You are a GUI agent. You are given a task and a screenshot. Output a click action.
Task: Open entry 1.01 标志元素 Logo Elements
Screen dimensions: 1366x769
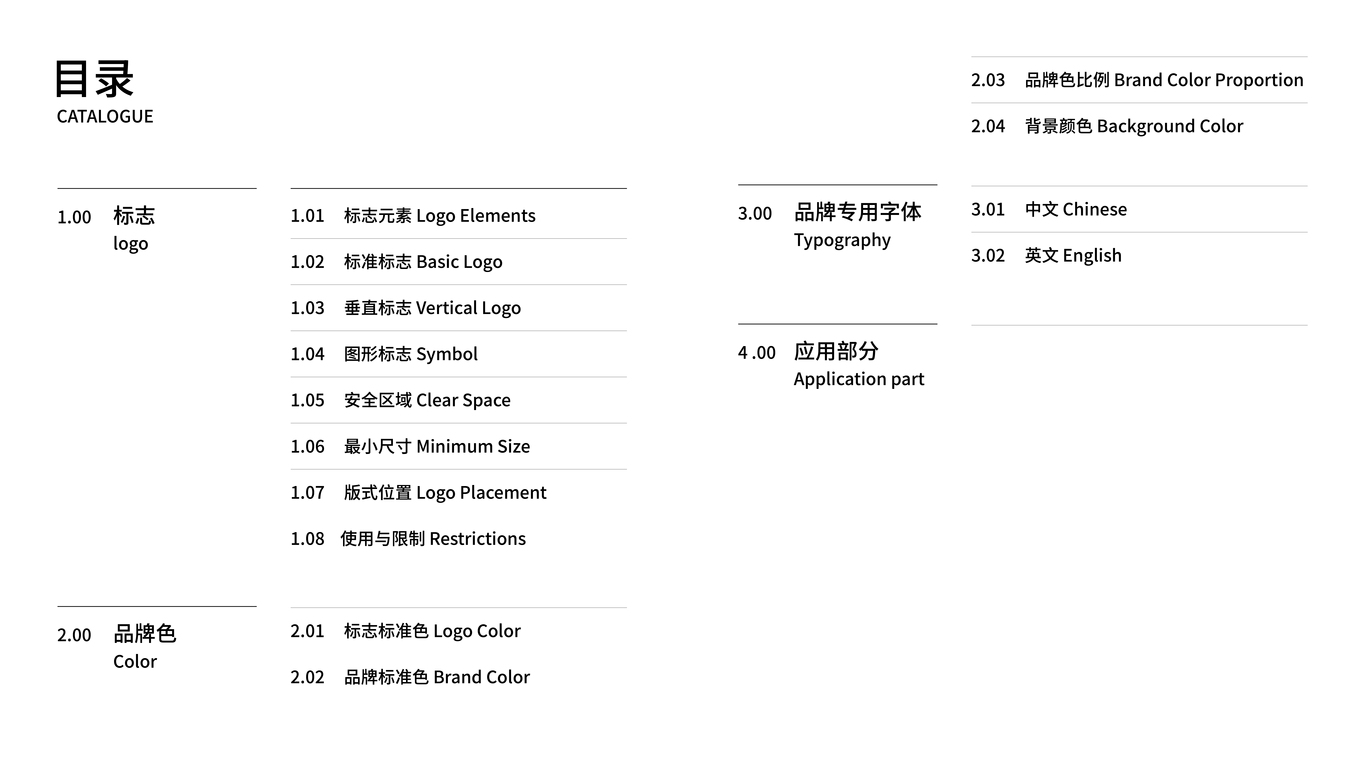coord(413,216)
